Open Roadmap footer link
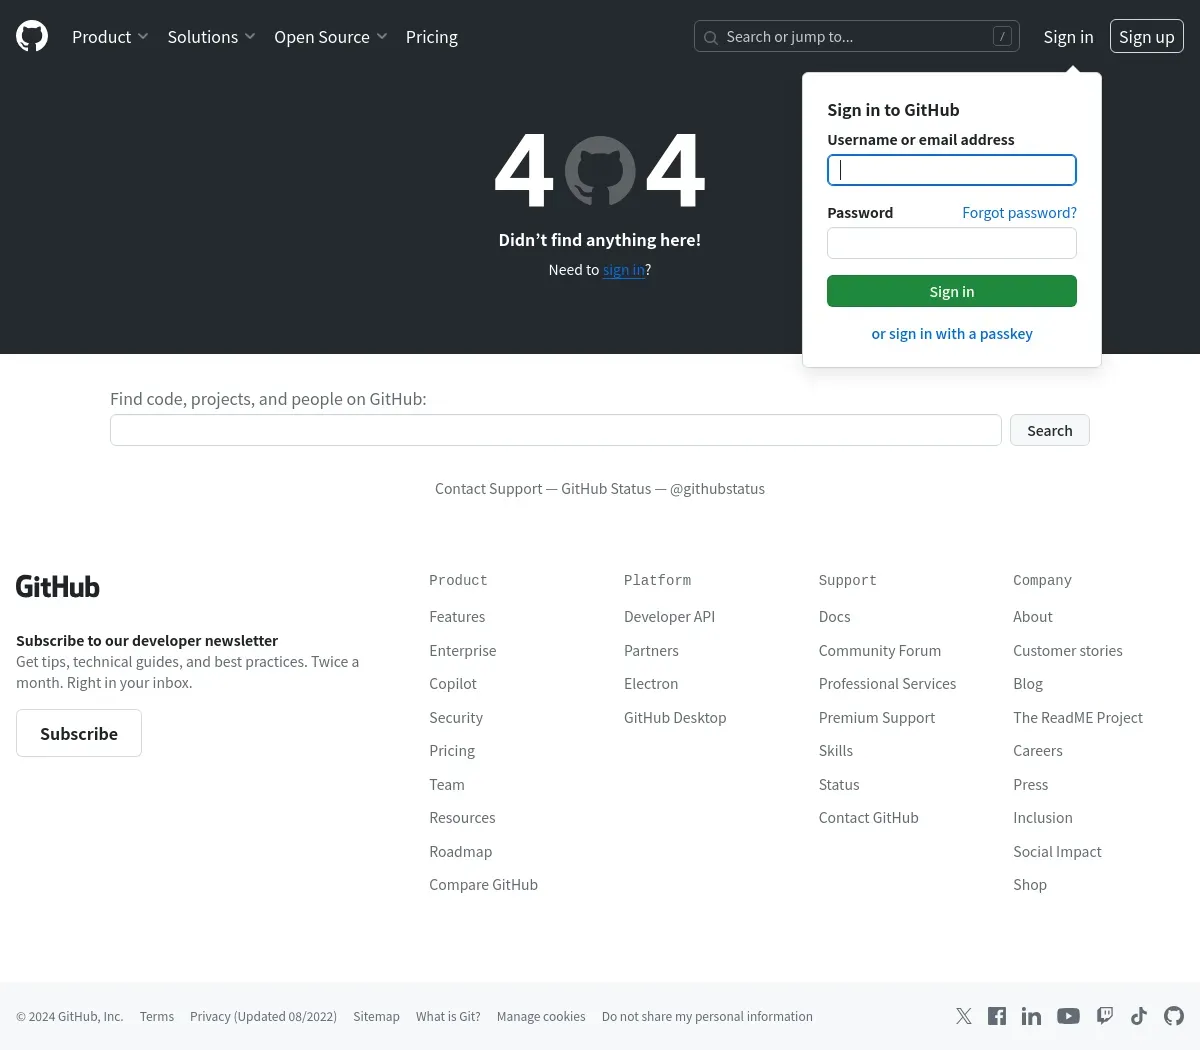Viewport: 1200px width, 1050px height. (x=461, y=852)
